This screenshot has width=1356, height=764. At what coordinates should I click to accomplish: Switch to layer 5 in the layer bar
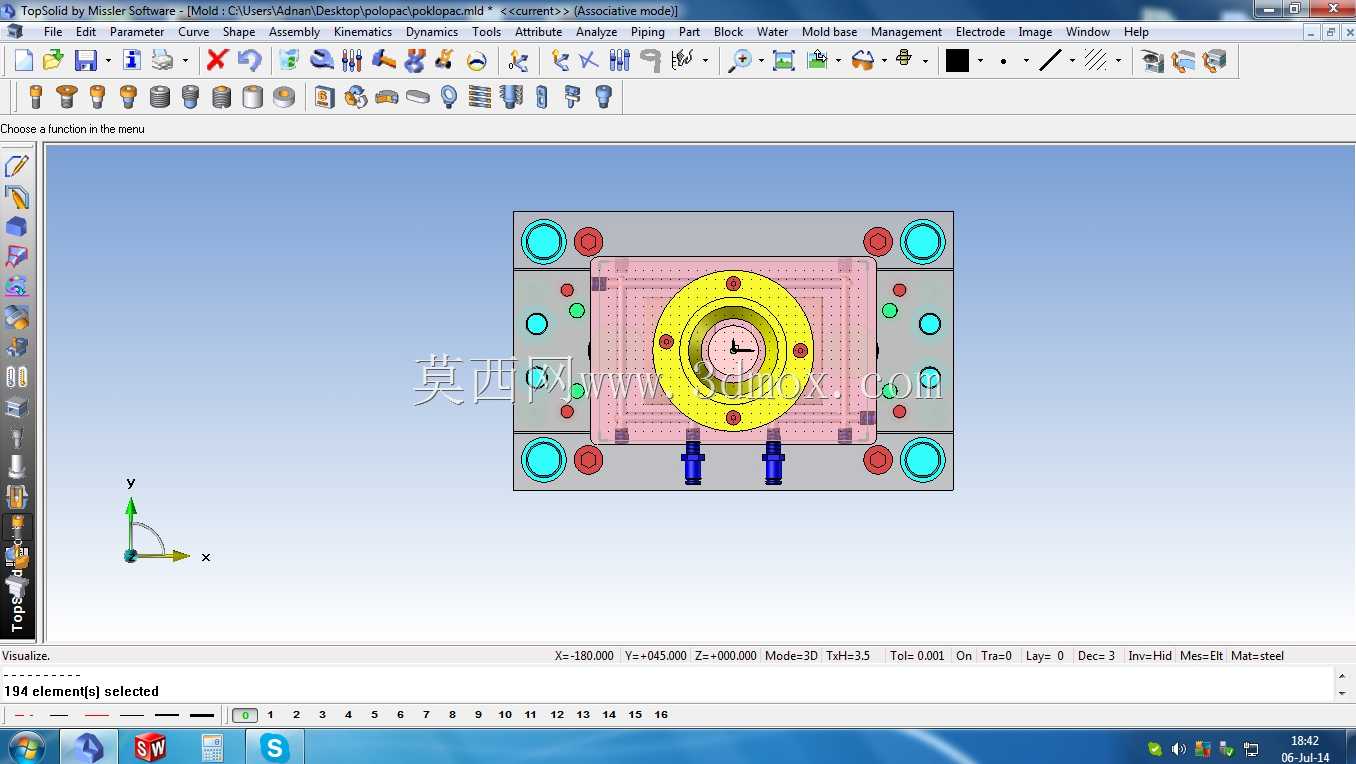(x=374, y=715)
